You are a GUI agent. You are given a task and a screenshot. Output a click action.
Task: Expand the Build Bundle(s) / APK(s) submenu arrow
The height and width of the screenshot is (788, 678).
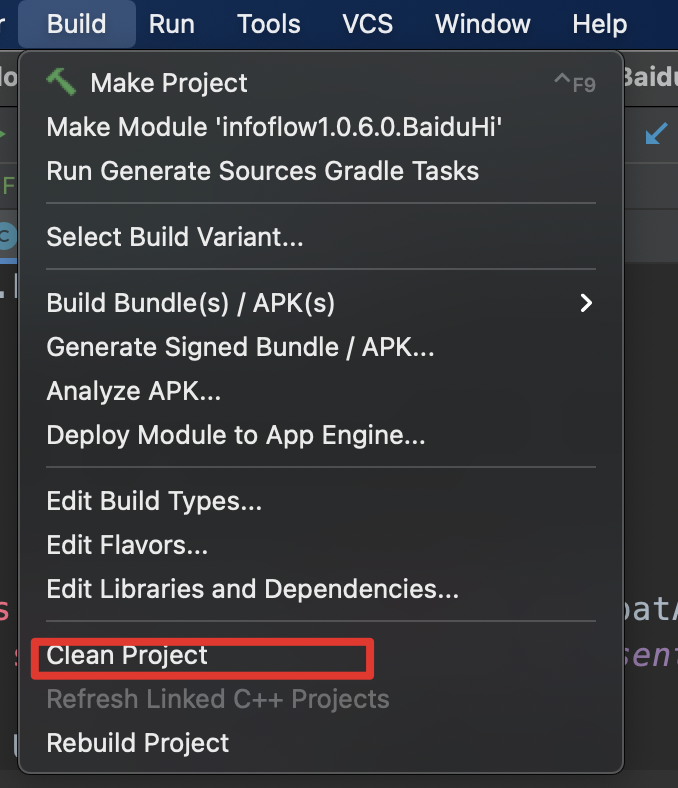[587, 302]
